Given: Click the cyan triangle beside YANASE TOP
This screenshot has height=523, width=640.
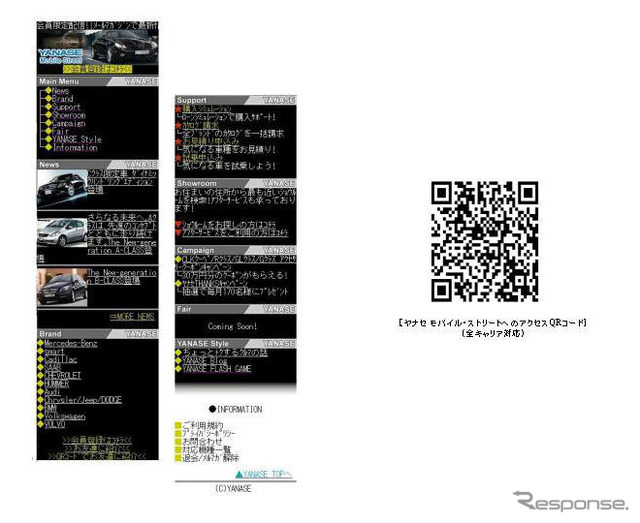Looking at the screenshot, I should [239, 474].
